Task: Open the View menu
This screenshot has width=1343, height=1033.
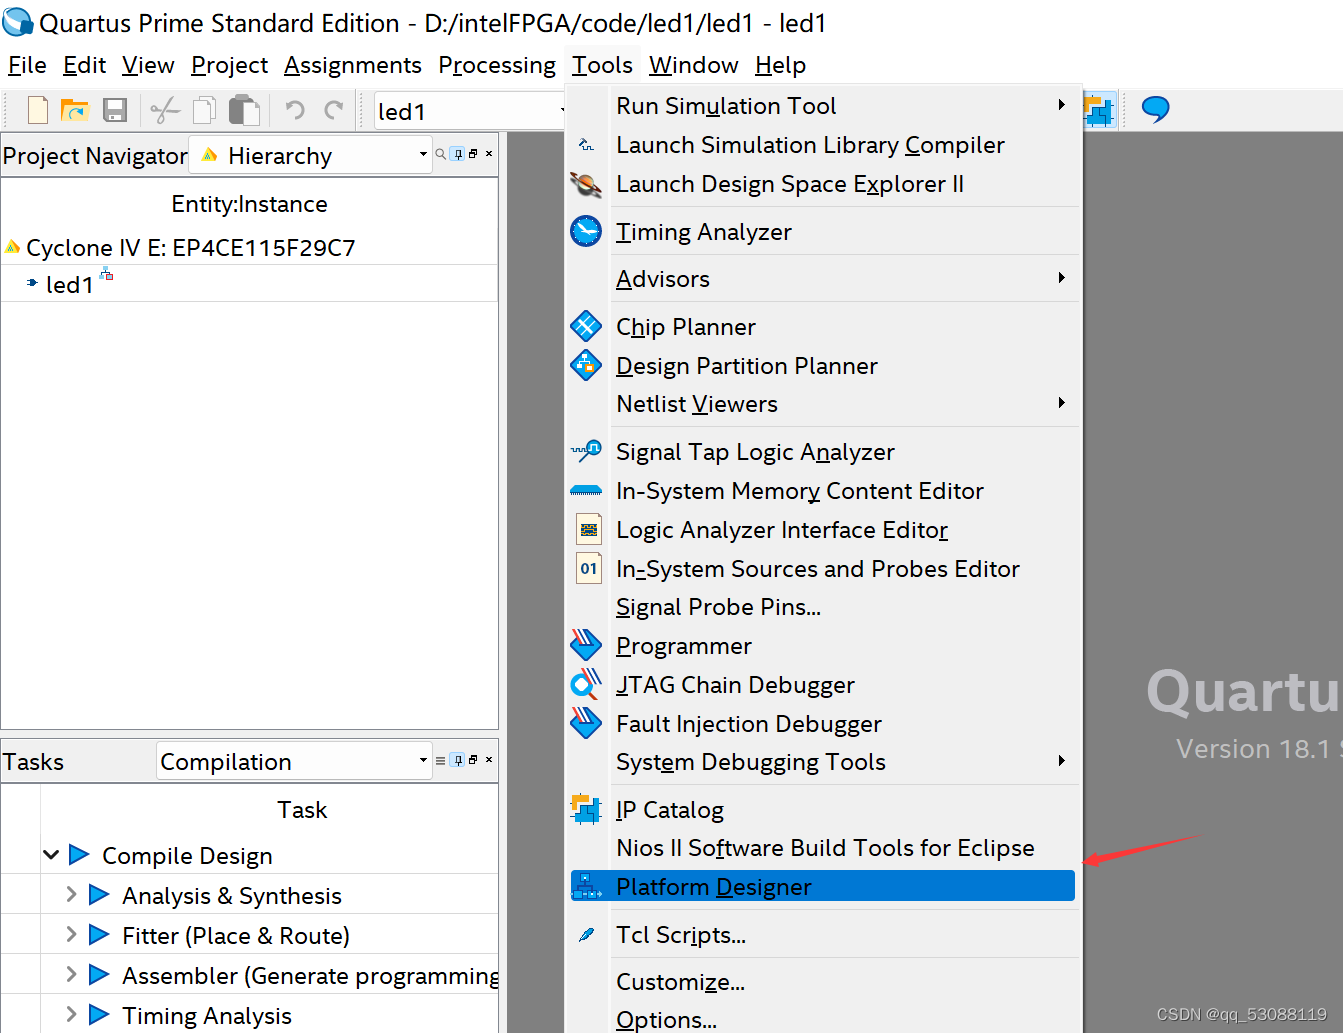Action: point(148,65)
